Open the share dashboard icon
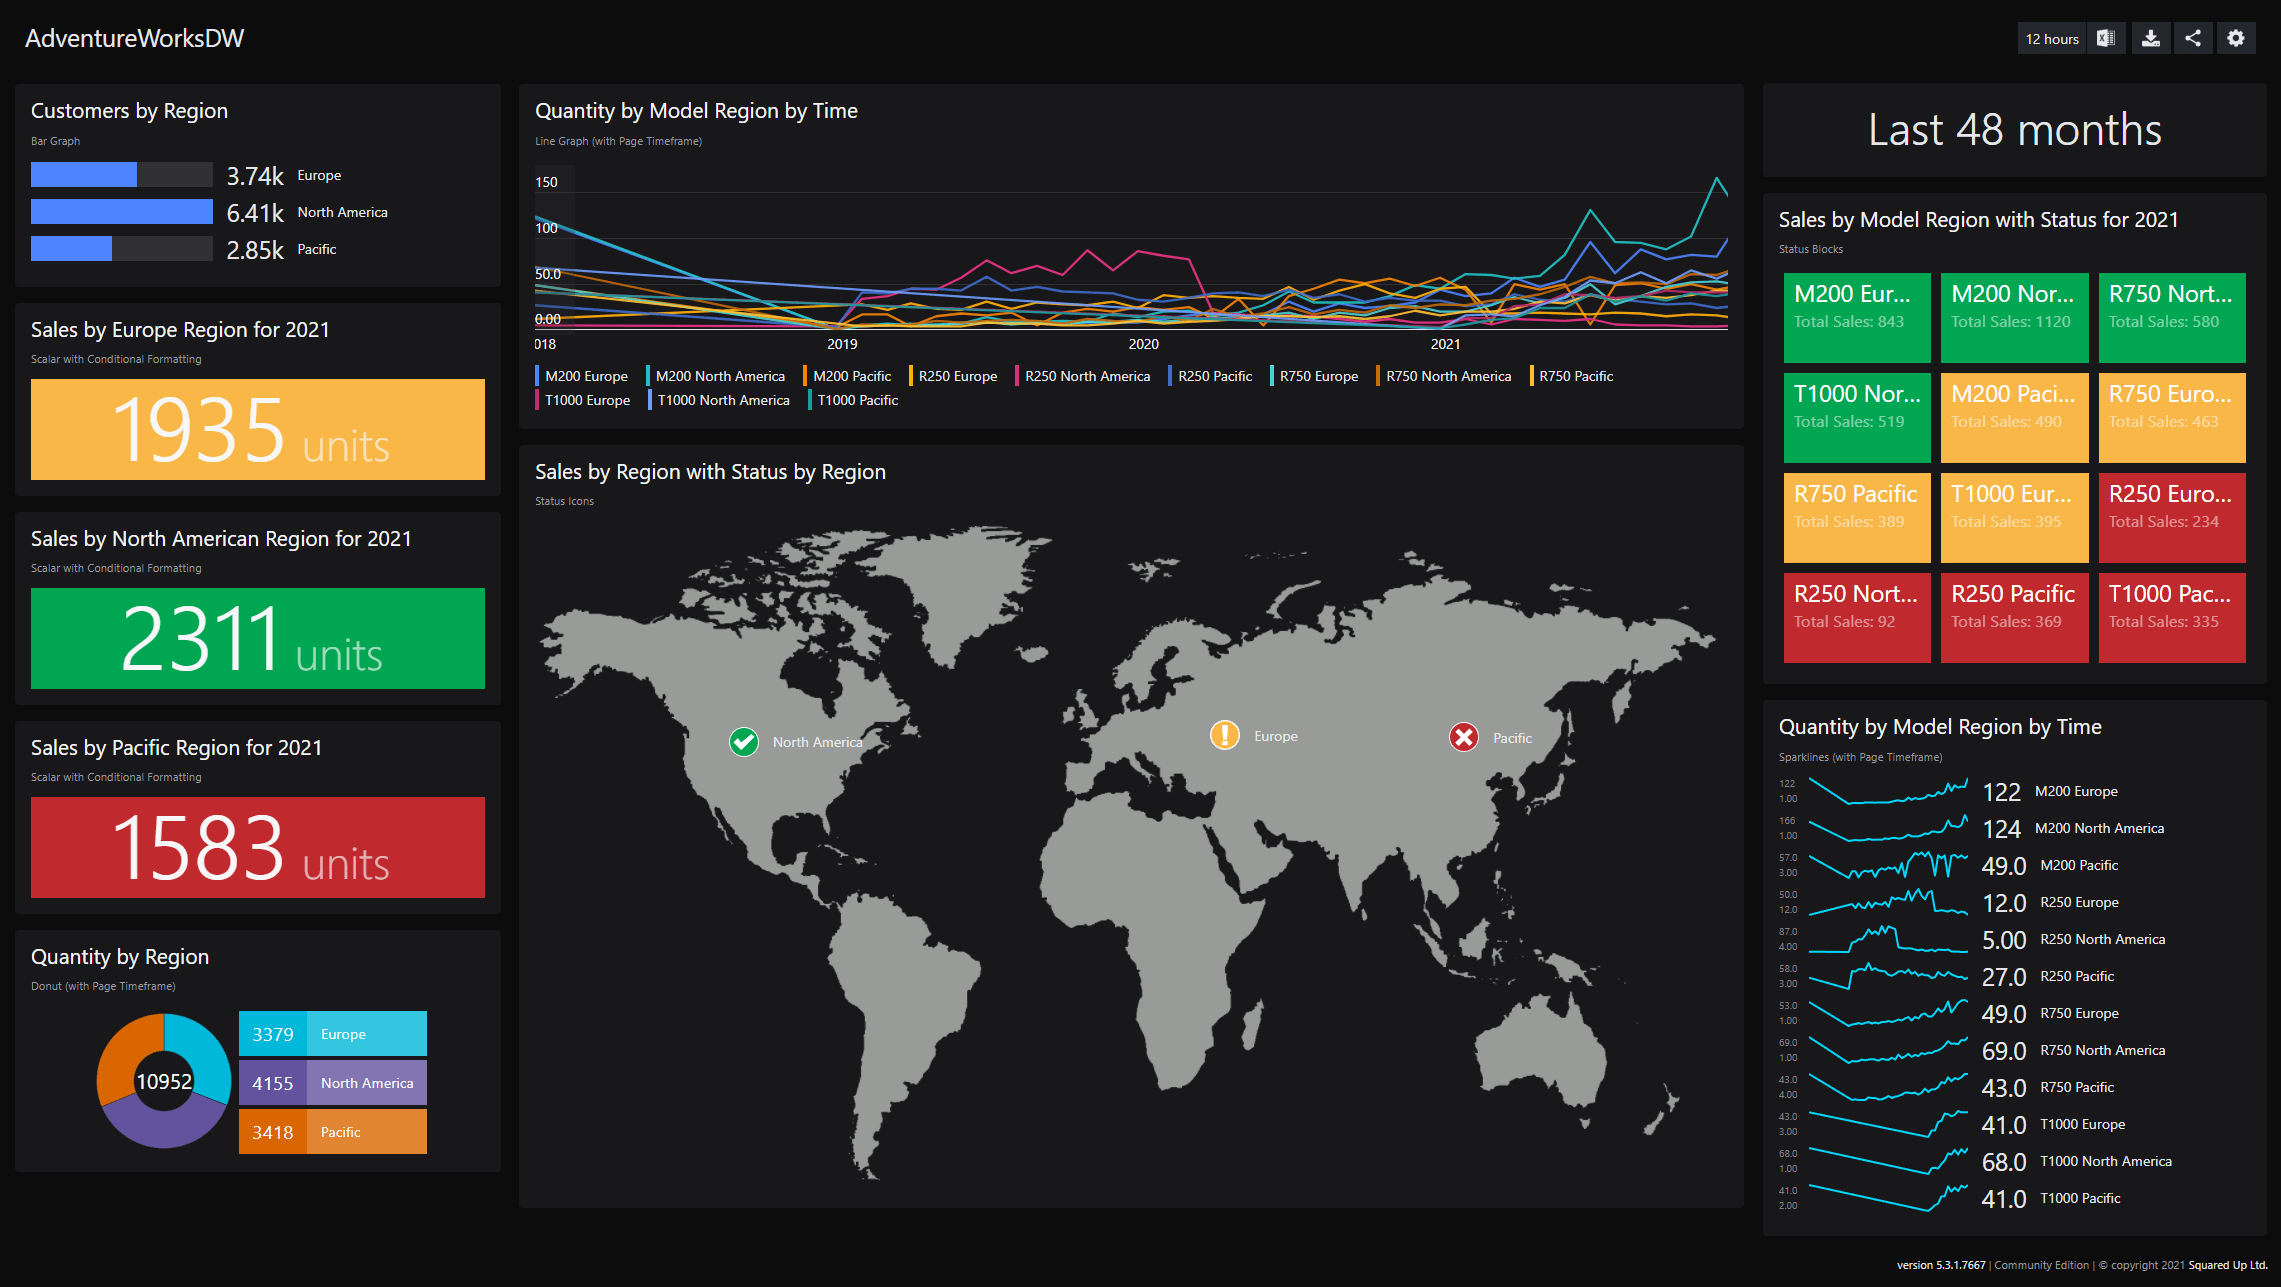 (x=2193, y=39)
